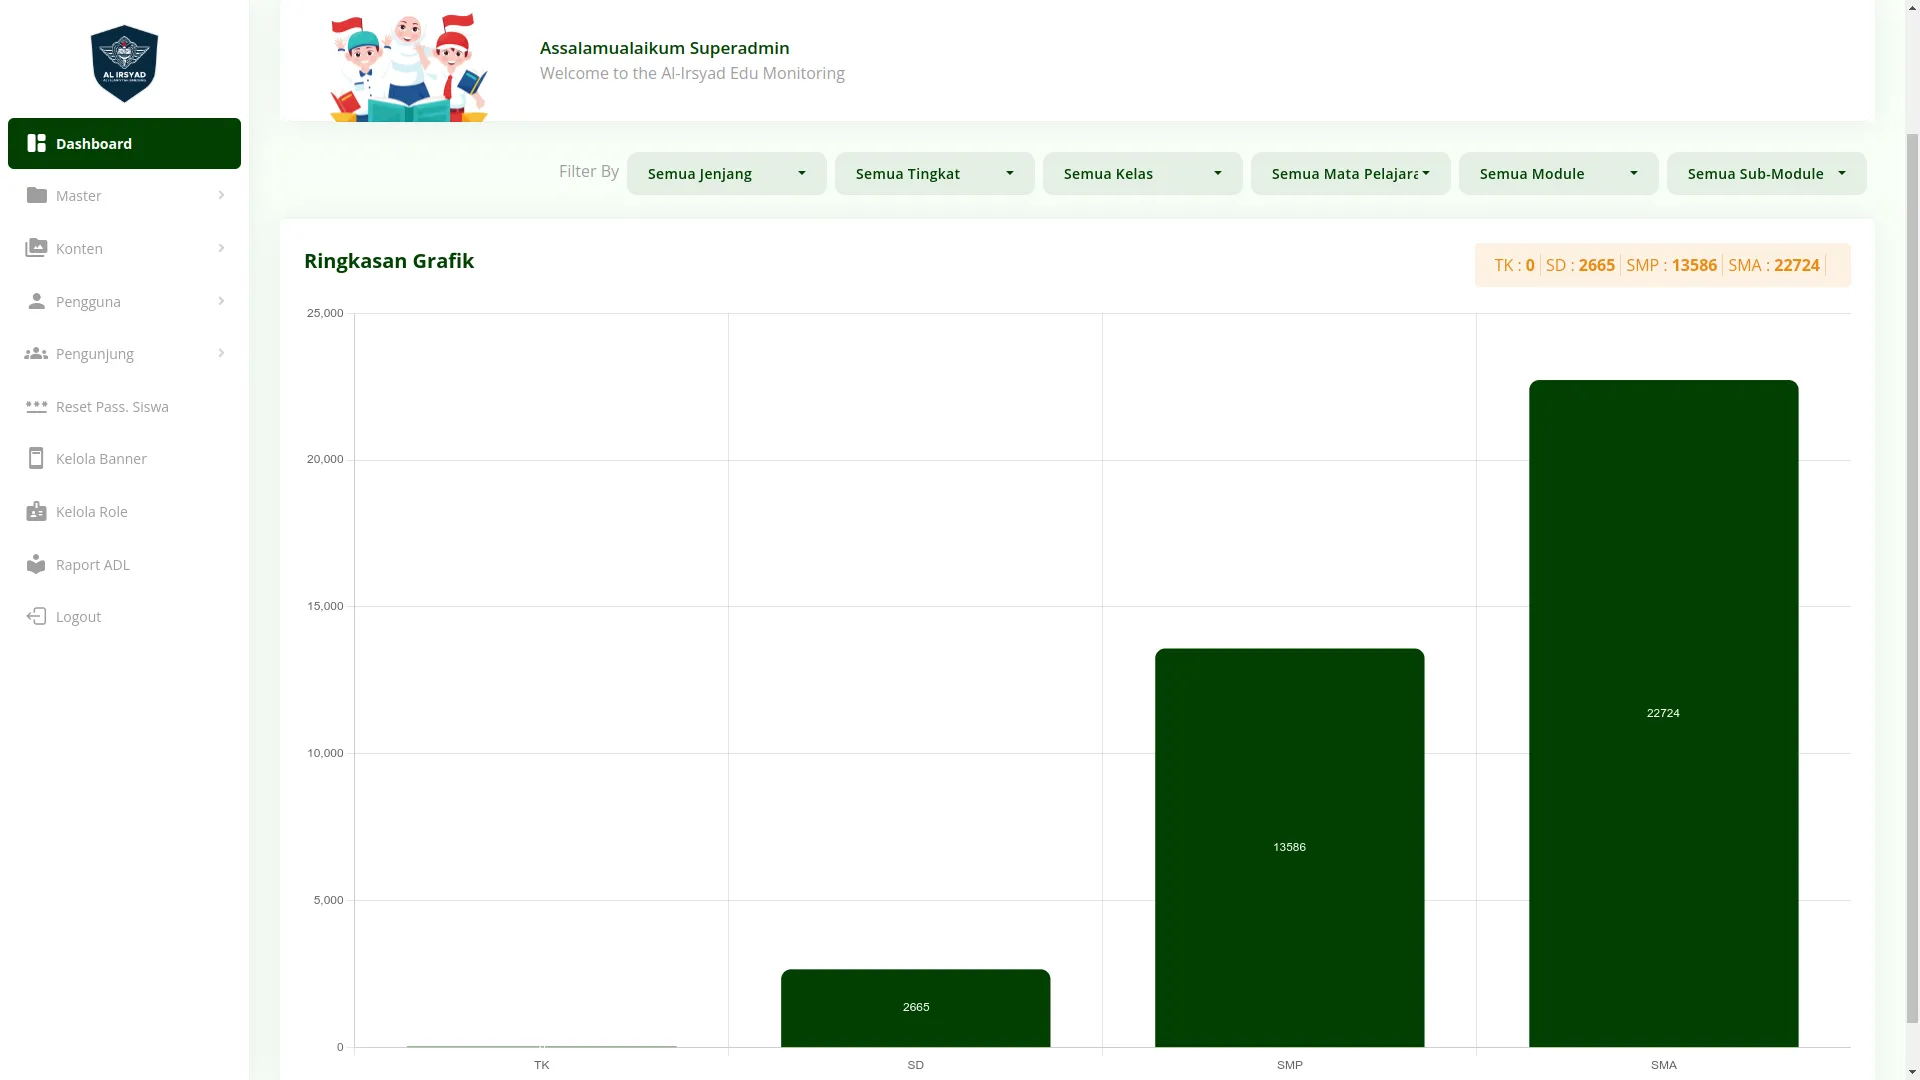Click the Al Irsyad logo in sidebar

point(124,63)
